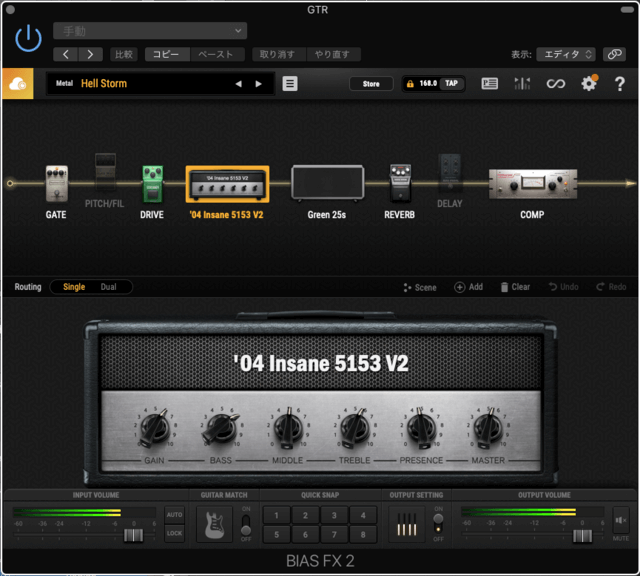
Task: Click Clear to empty the chain
Action: 516,287
